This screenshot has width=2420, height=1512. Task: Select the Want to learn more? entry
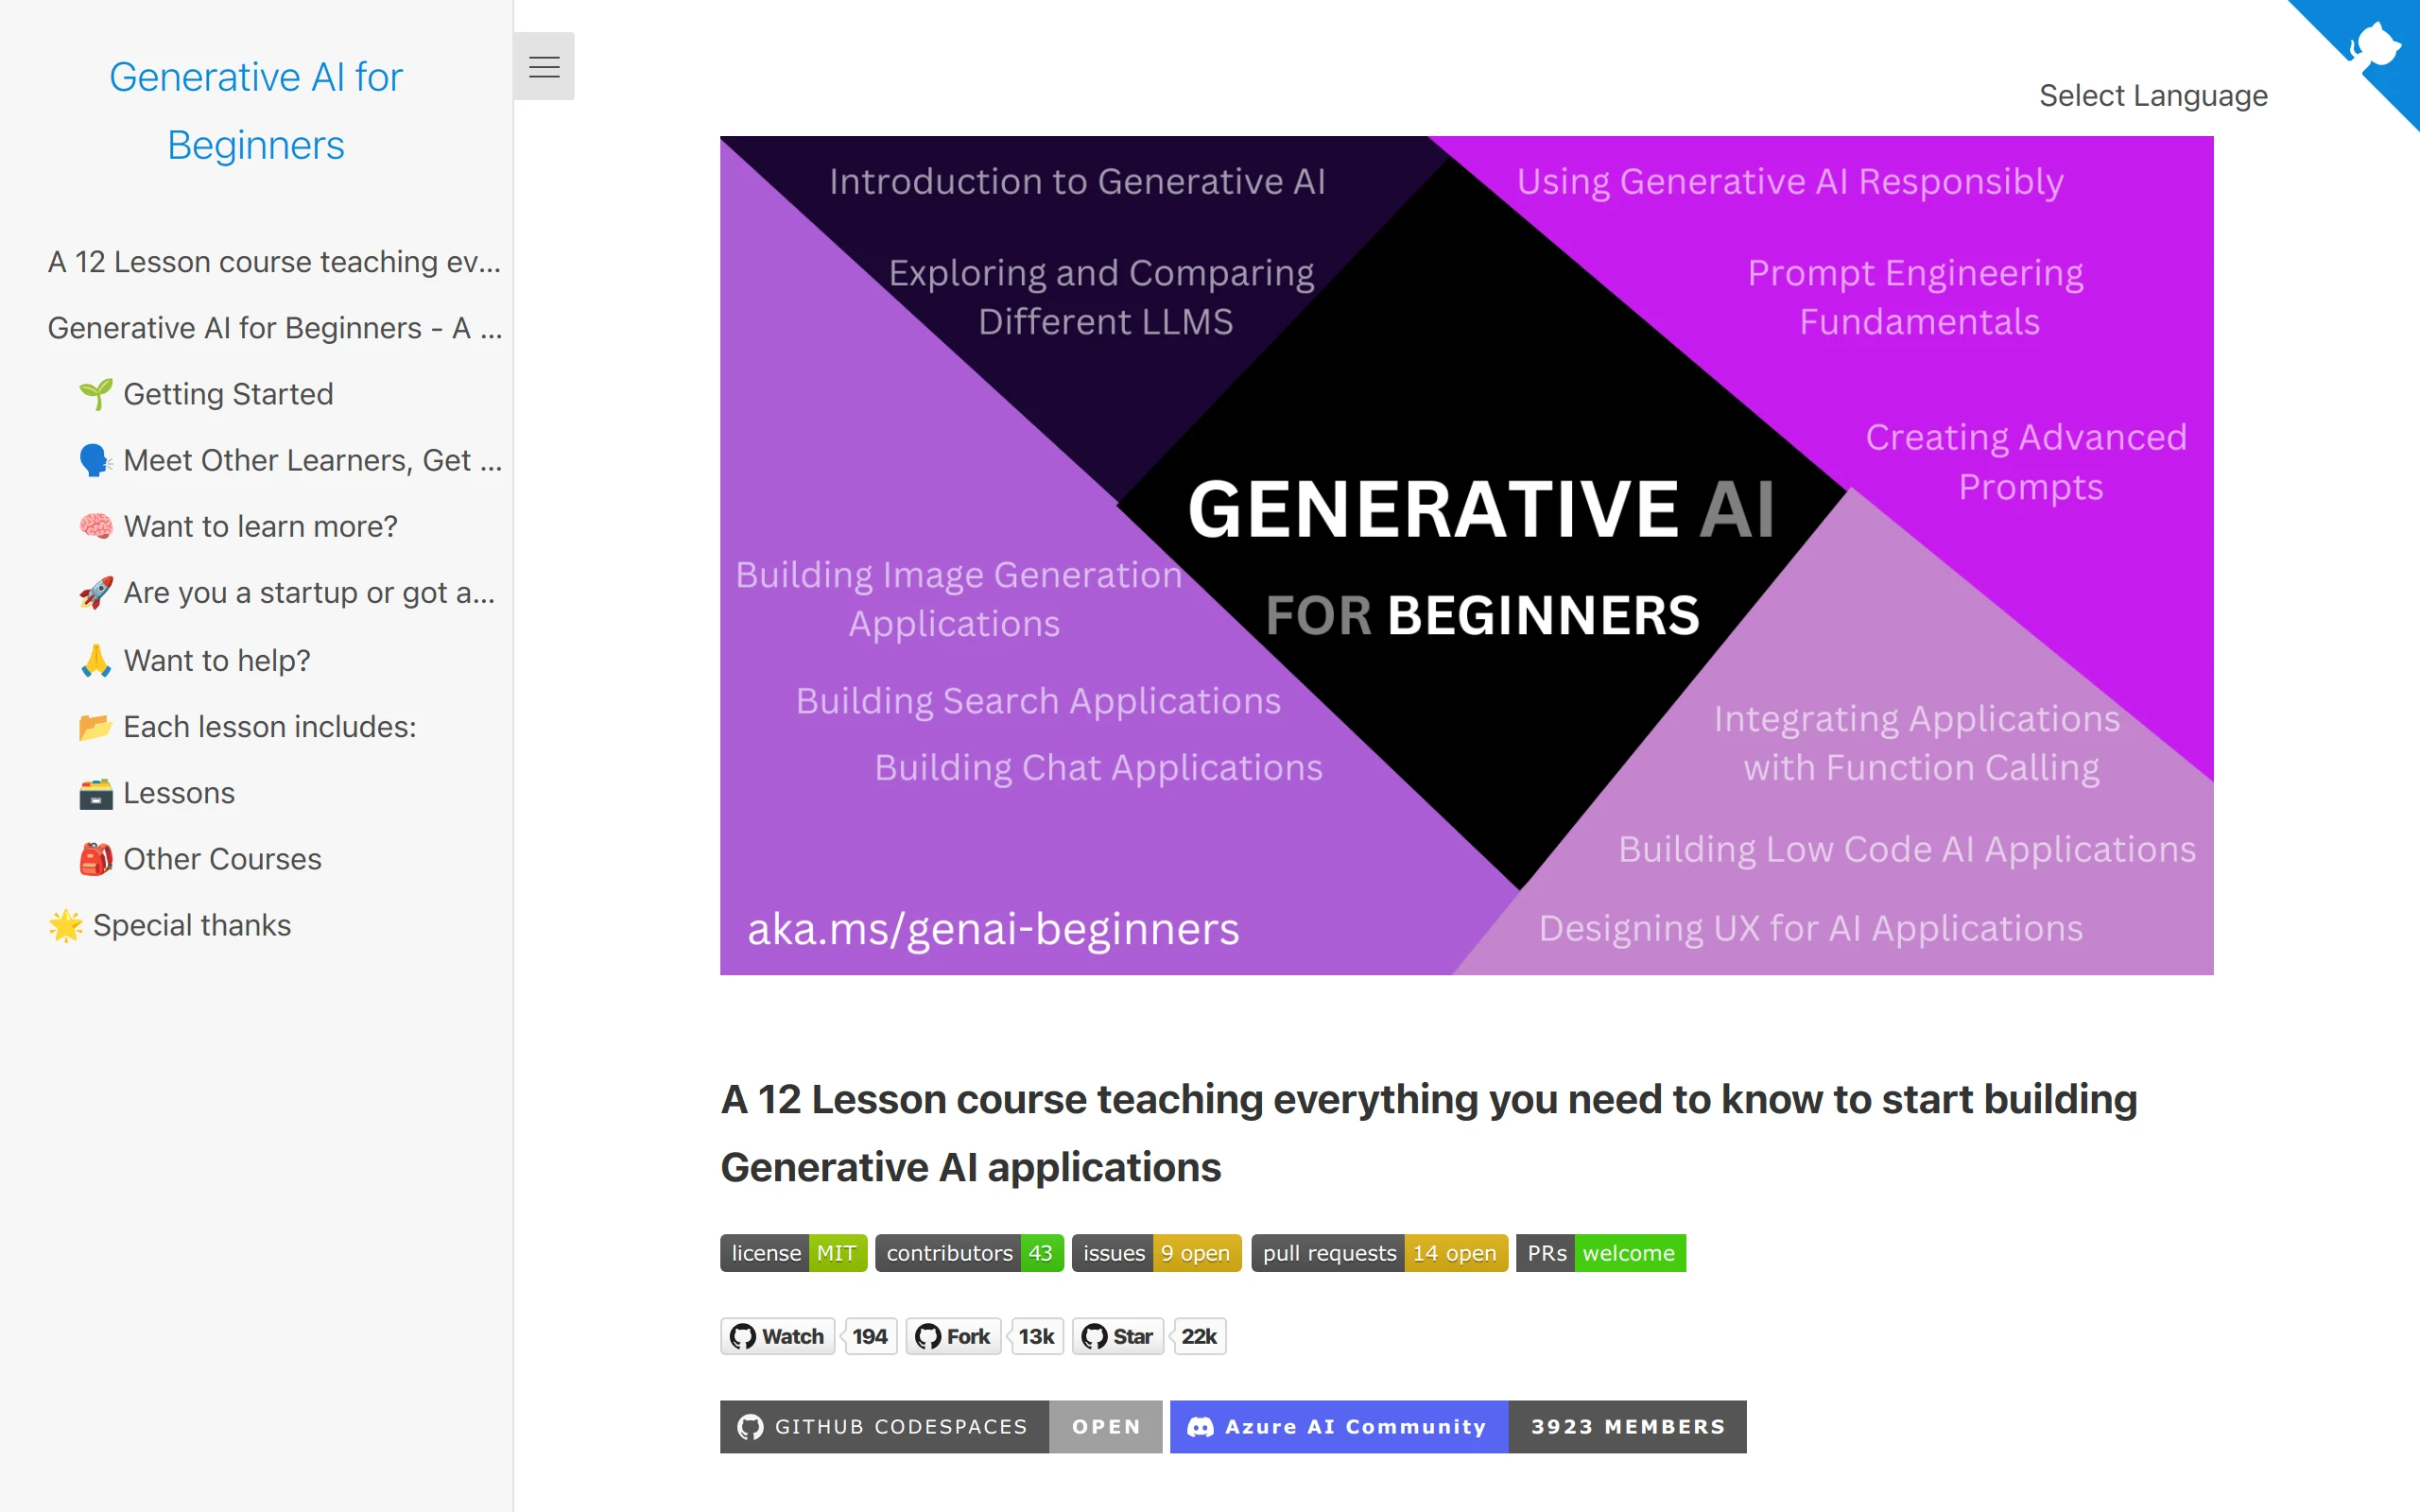pos(260,526)
